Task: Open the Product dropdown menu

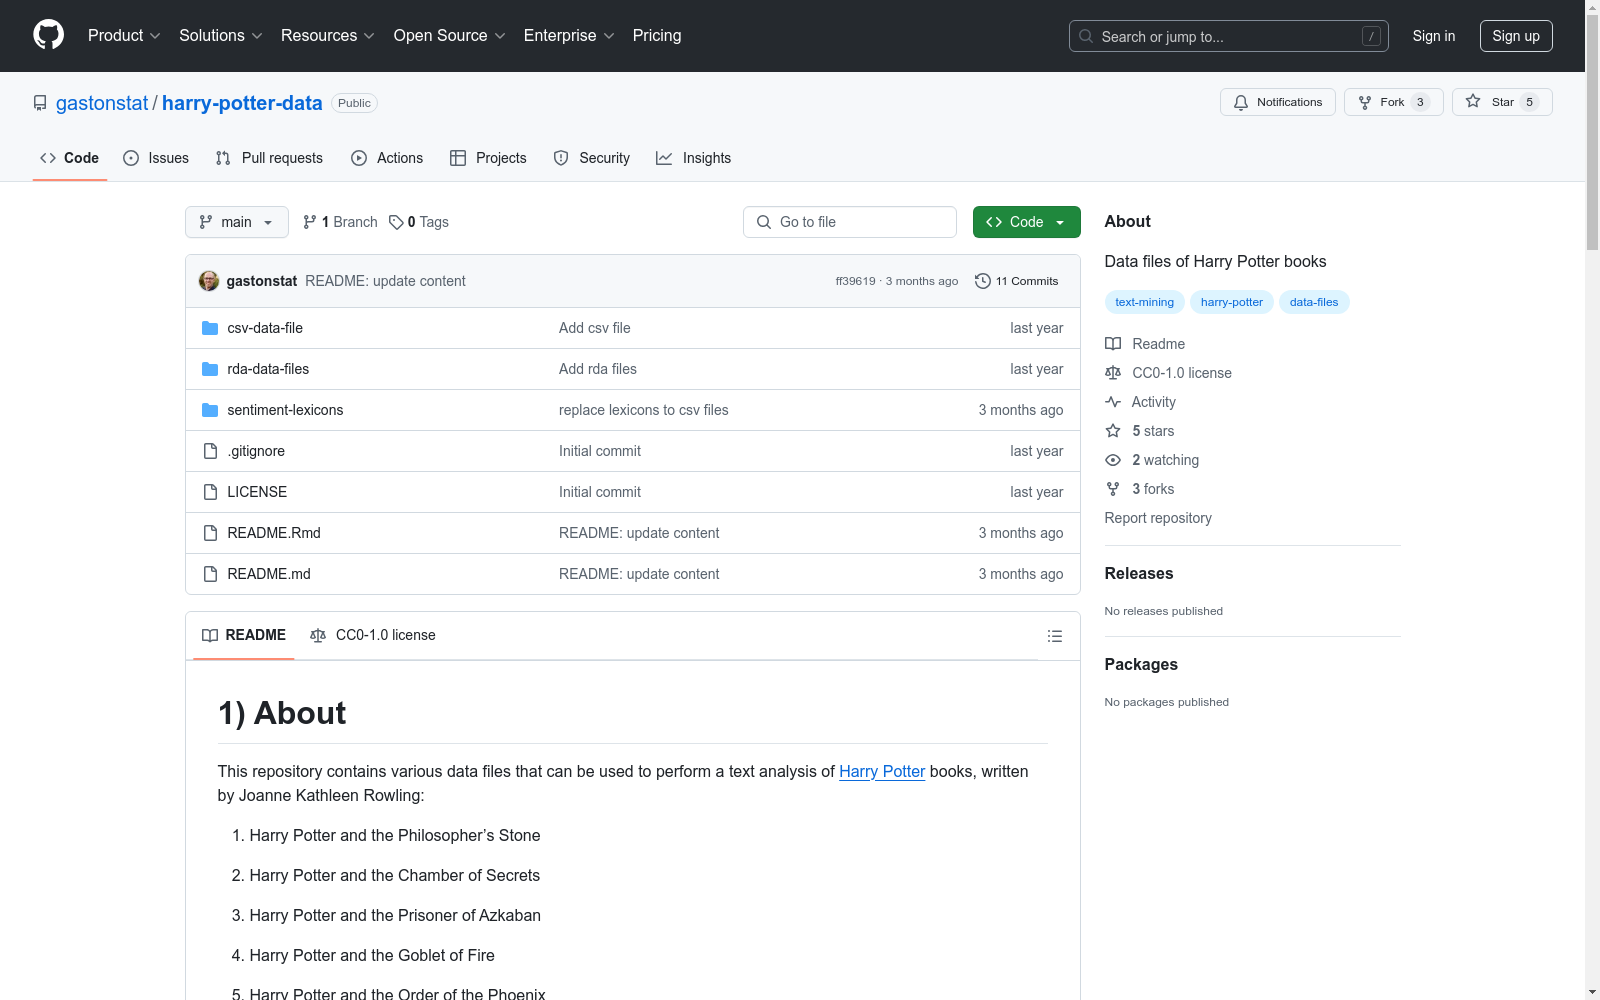Action: click(124, 36)
